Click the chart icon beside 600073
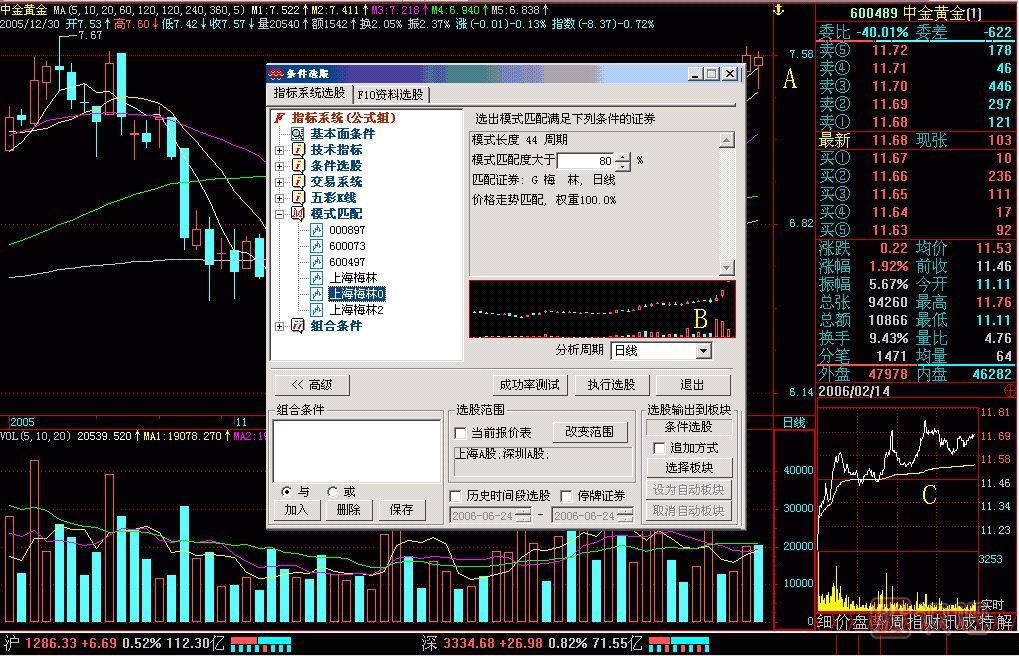Screen dimensions: 1019x656 316,246
